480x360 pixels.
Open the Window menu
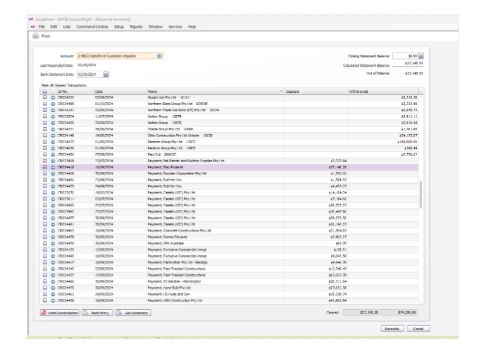pyautogui.click(x=155, y=27)
